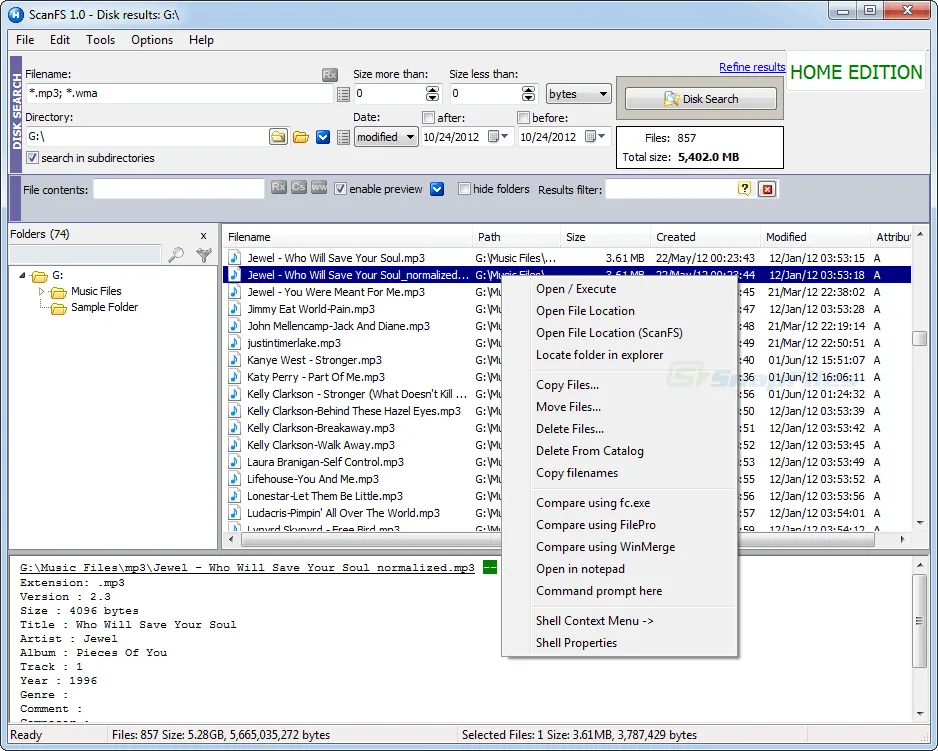Viewport: 938px width, 751px height.
Task: Toggle search in subdirectories checkbox
Action: [32, 158]
